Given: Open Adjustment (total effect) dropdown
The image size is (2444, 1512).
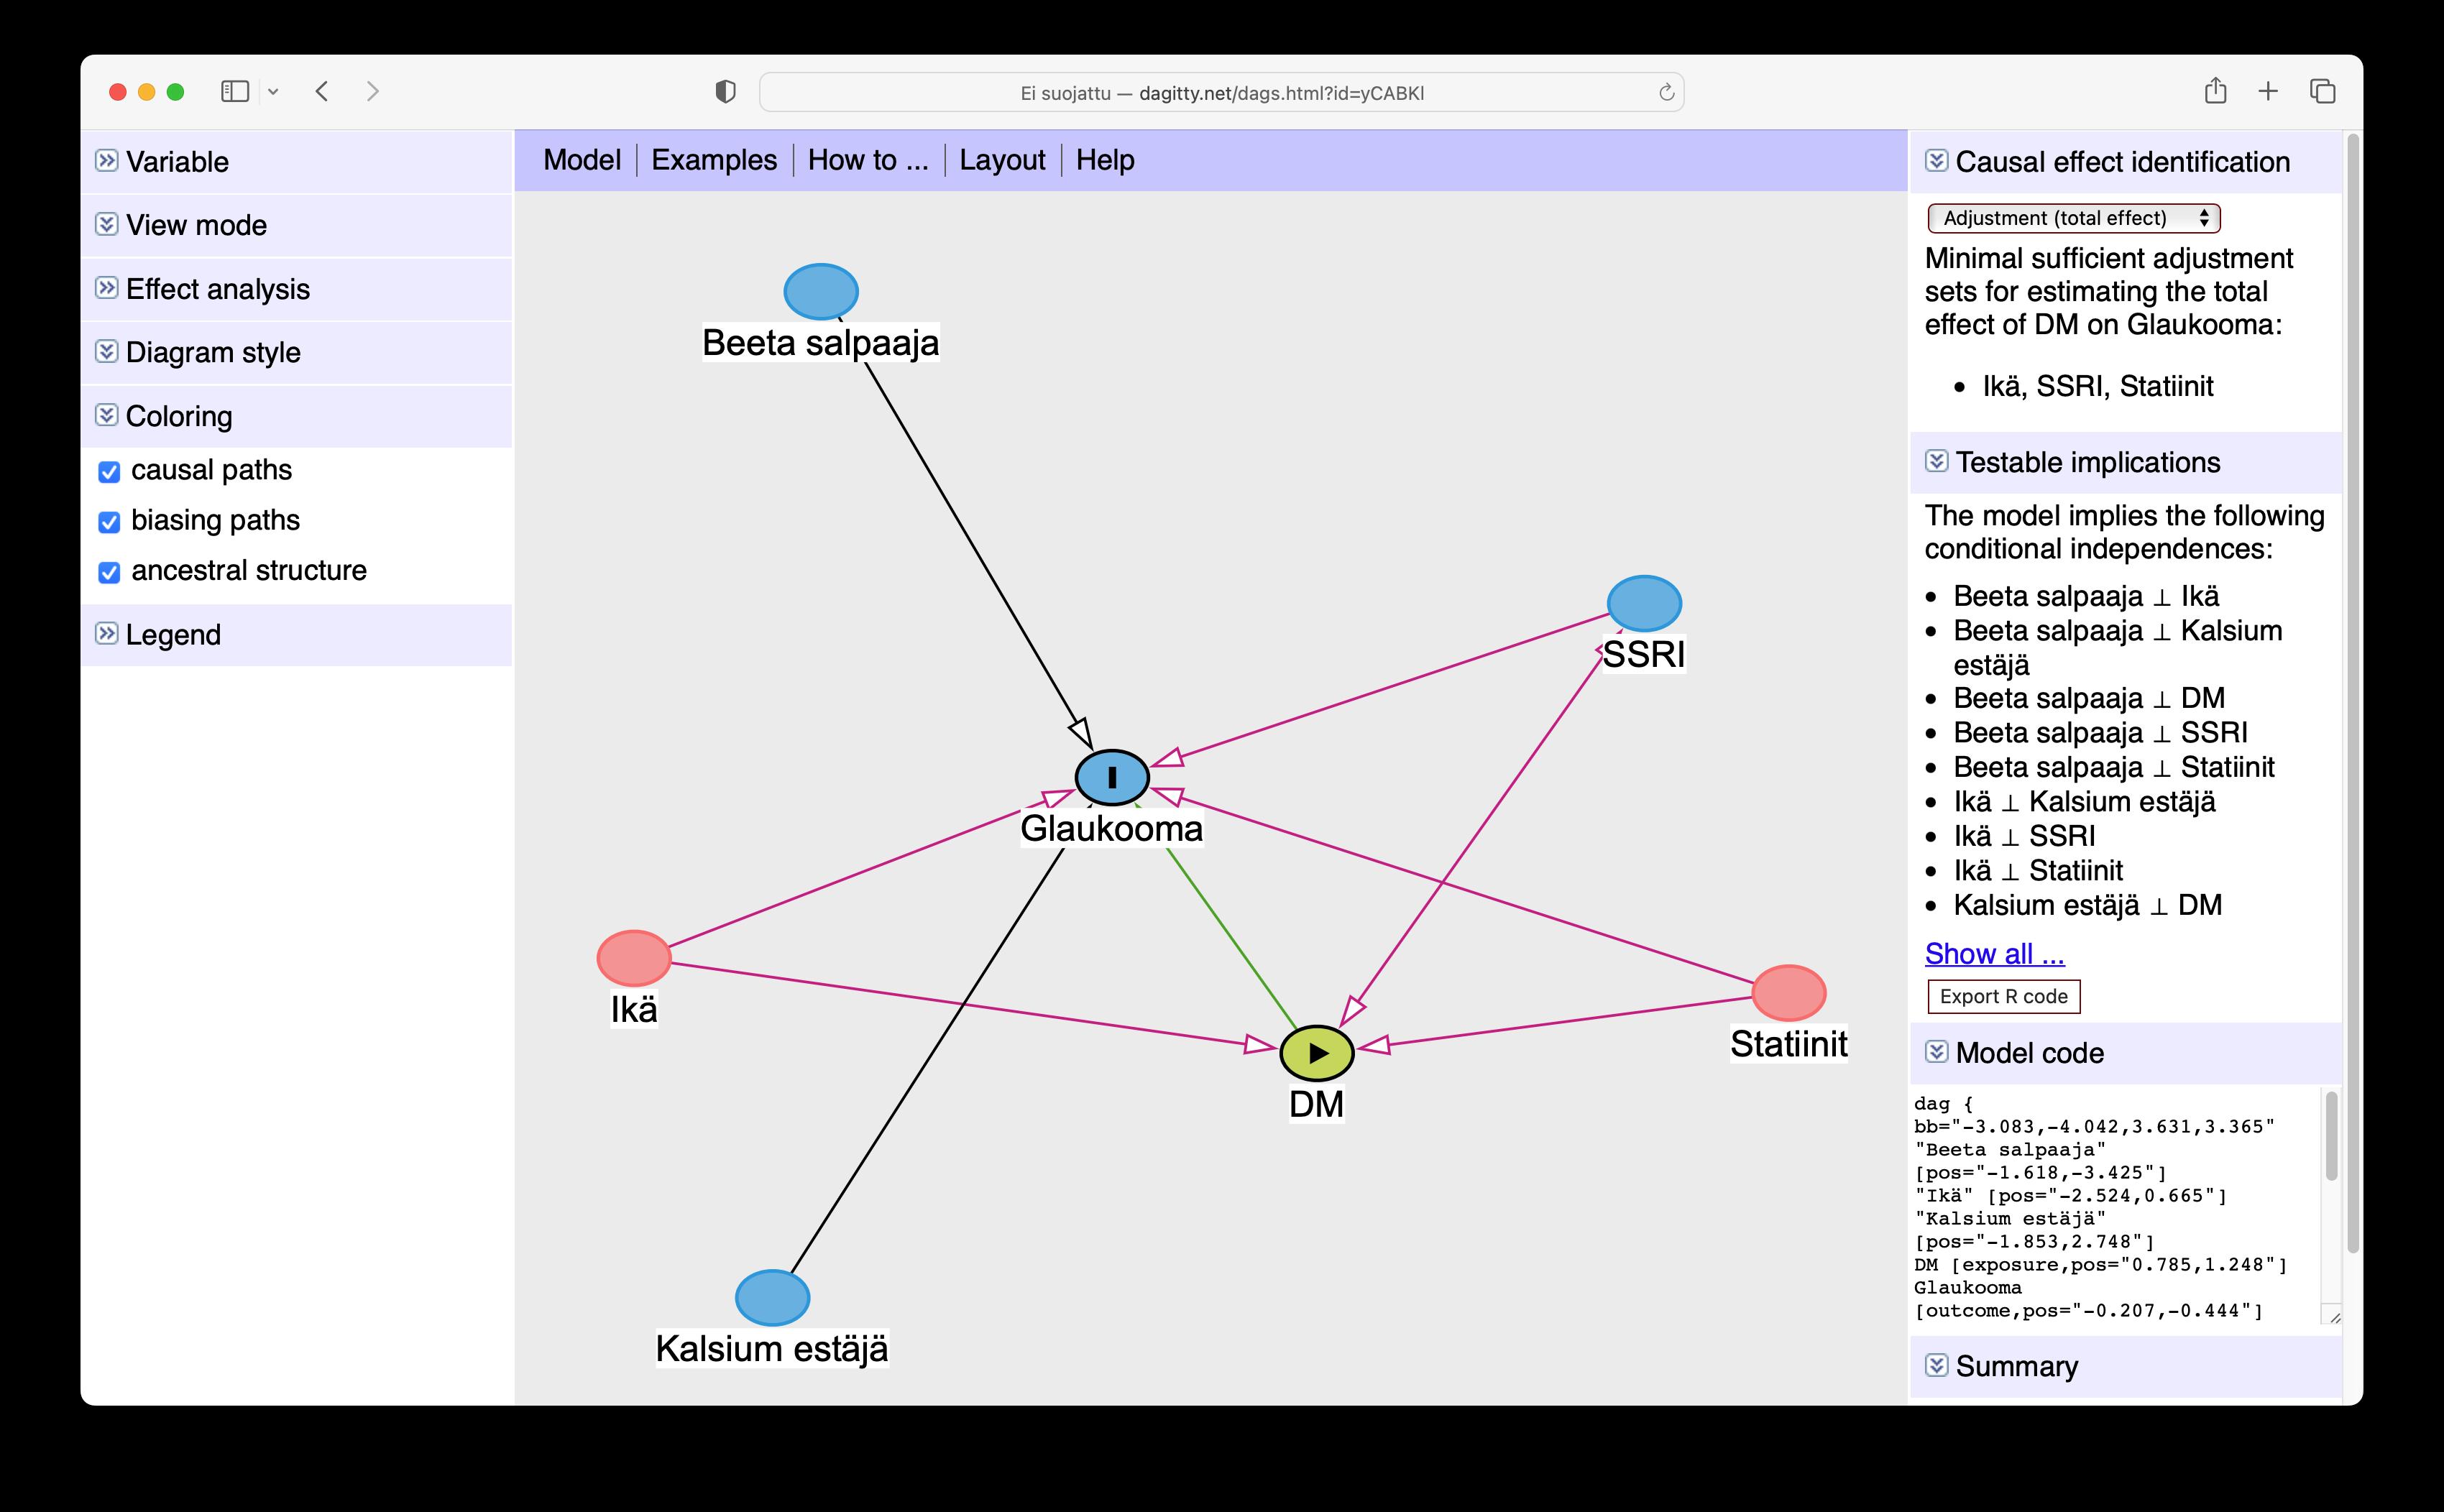Looking at the screenshot, I should click(2073, 218).
